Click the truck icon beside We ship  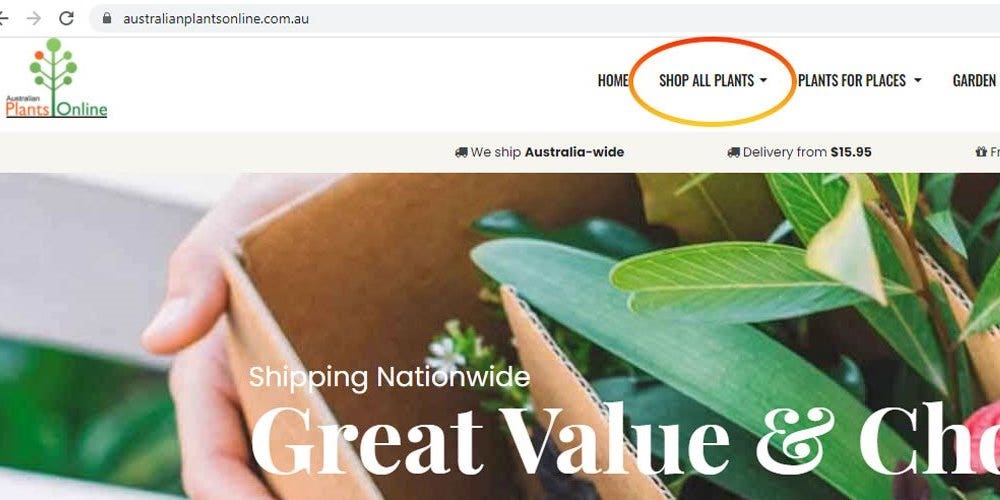coord(461,152)
